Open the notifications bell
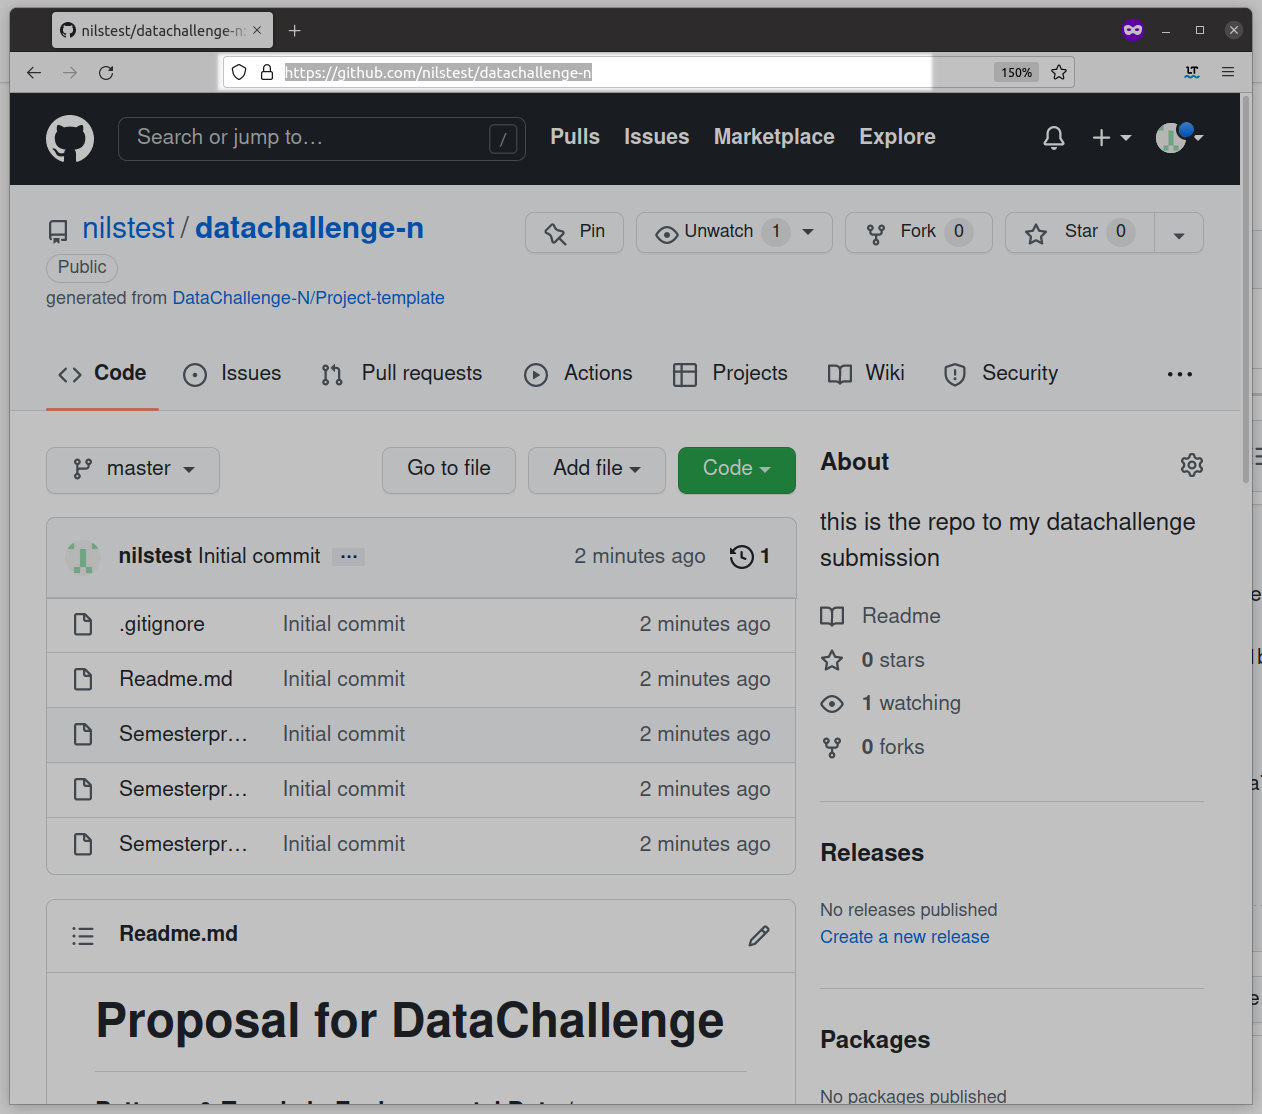 1053,138
